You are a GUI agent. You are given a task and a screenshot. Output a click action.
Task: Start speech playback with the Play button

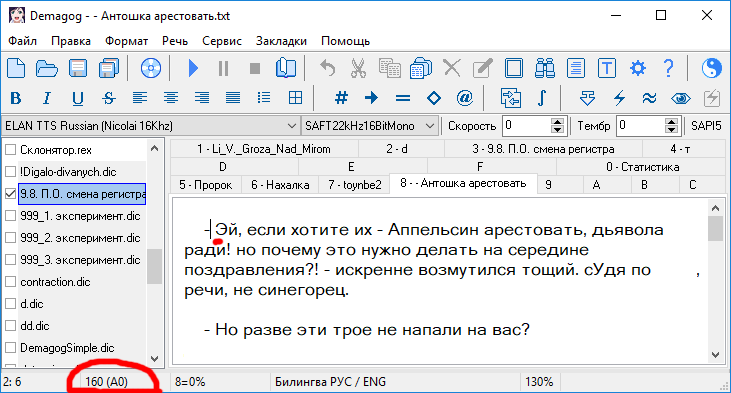[x=193, y=69]
